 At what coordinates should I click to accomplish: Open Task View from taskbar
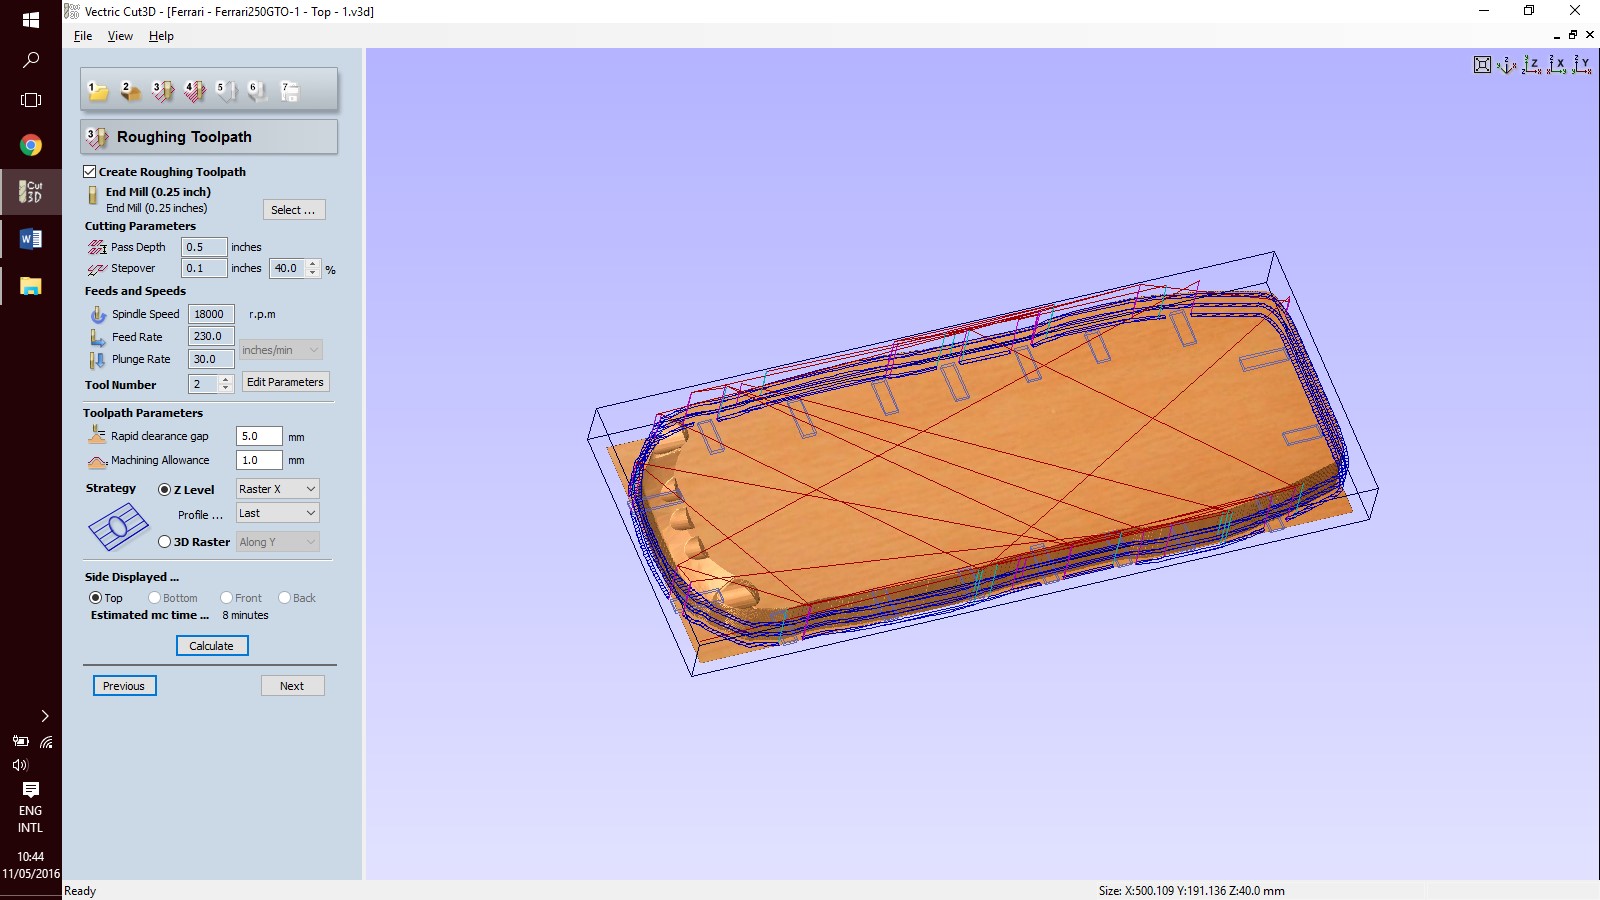[x=31, y=100]
